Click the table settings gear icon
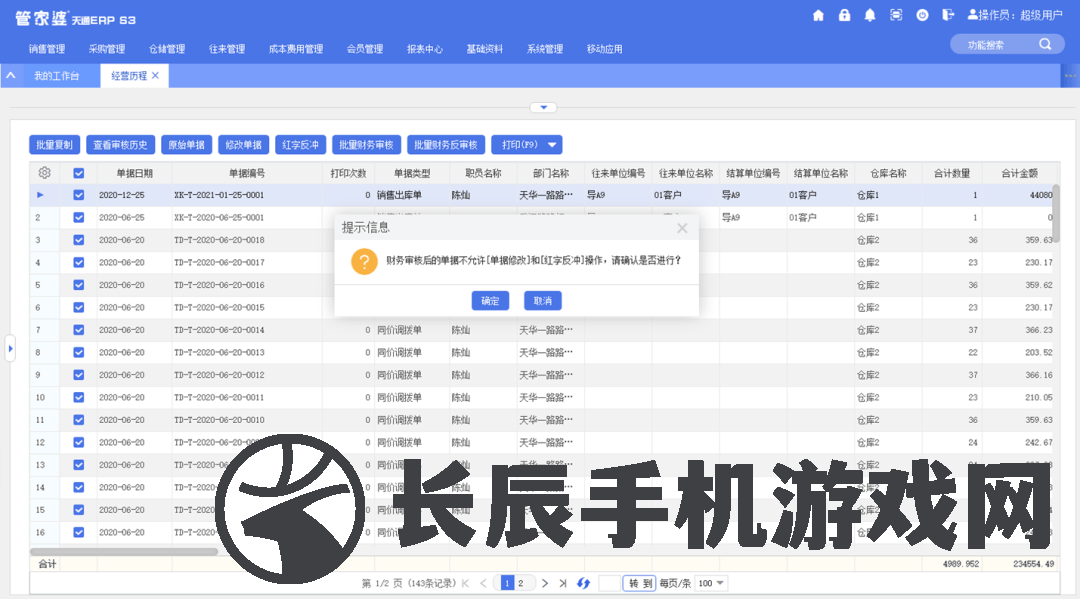The image size is (1080, 599). [45, 173]
